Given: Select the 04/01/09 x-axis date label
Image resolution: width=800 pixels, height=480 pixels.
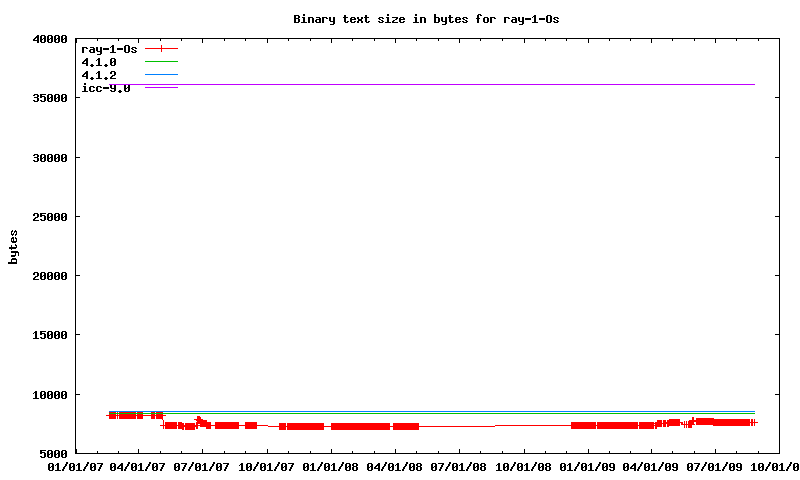Looking at the screenshot, I should click(x=652, y=466).
